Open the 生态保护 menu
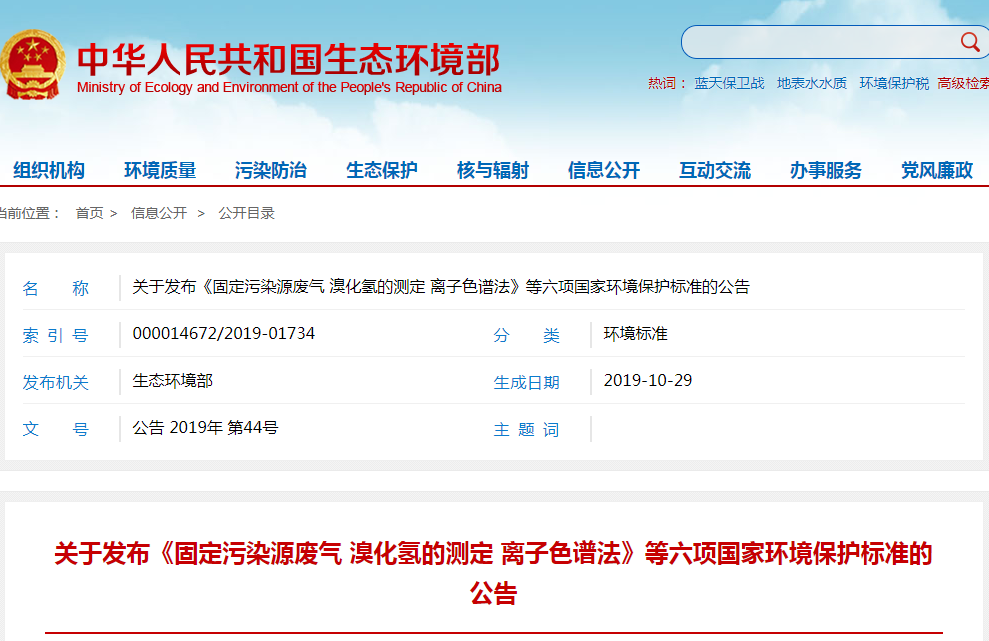The height and width of the screenshot is (641, 989). (x=382, y=170)
